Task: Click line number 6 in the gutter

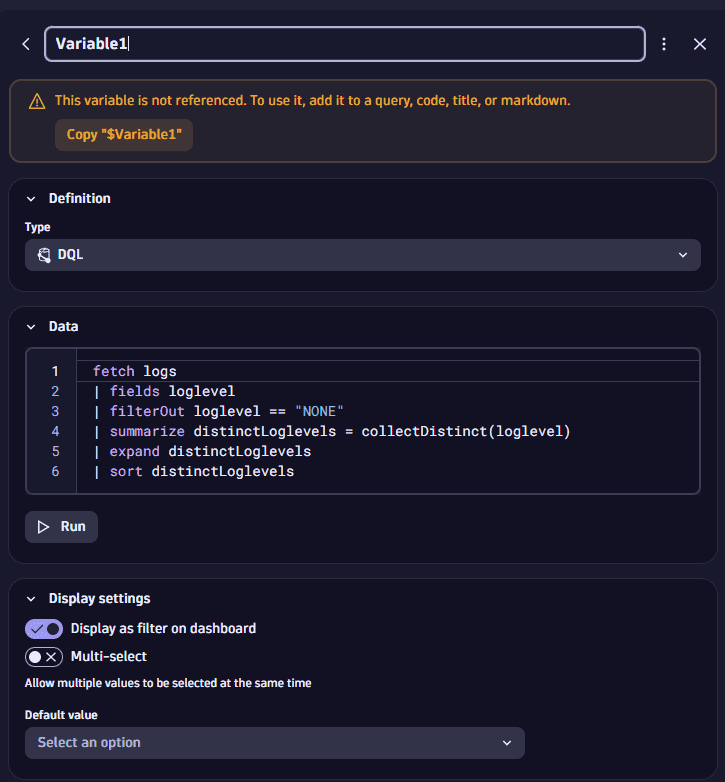Action: 55,471
